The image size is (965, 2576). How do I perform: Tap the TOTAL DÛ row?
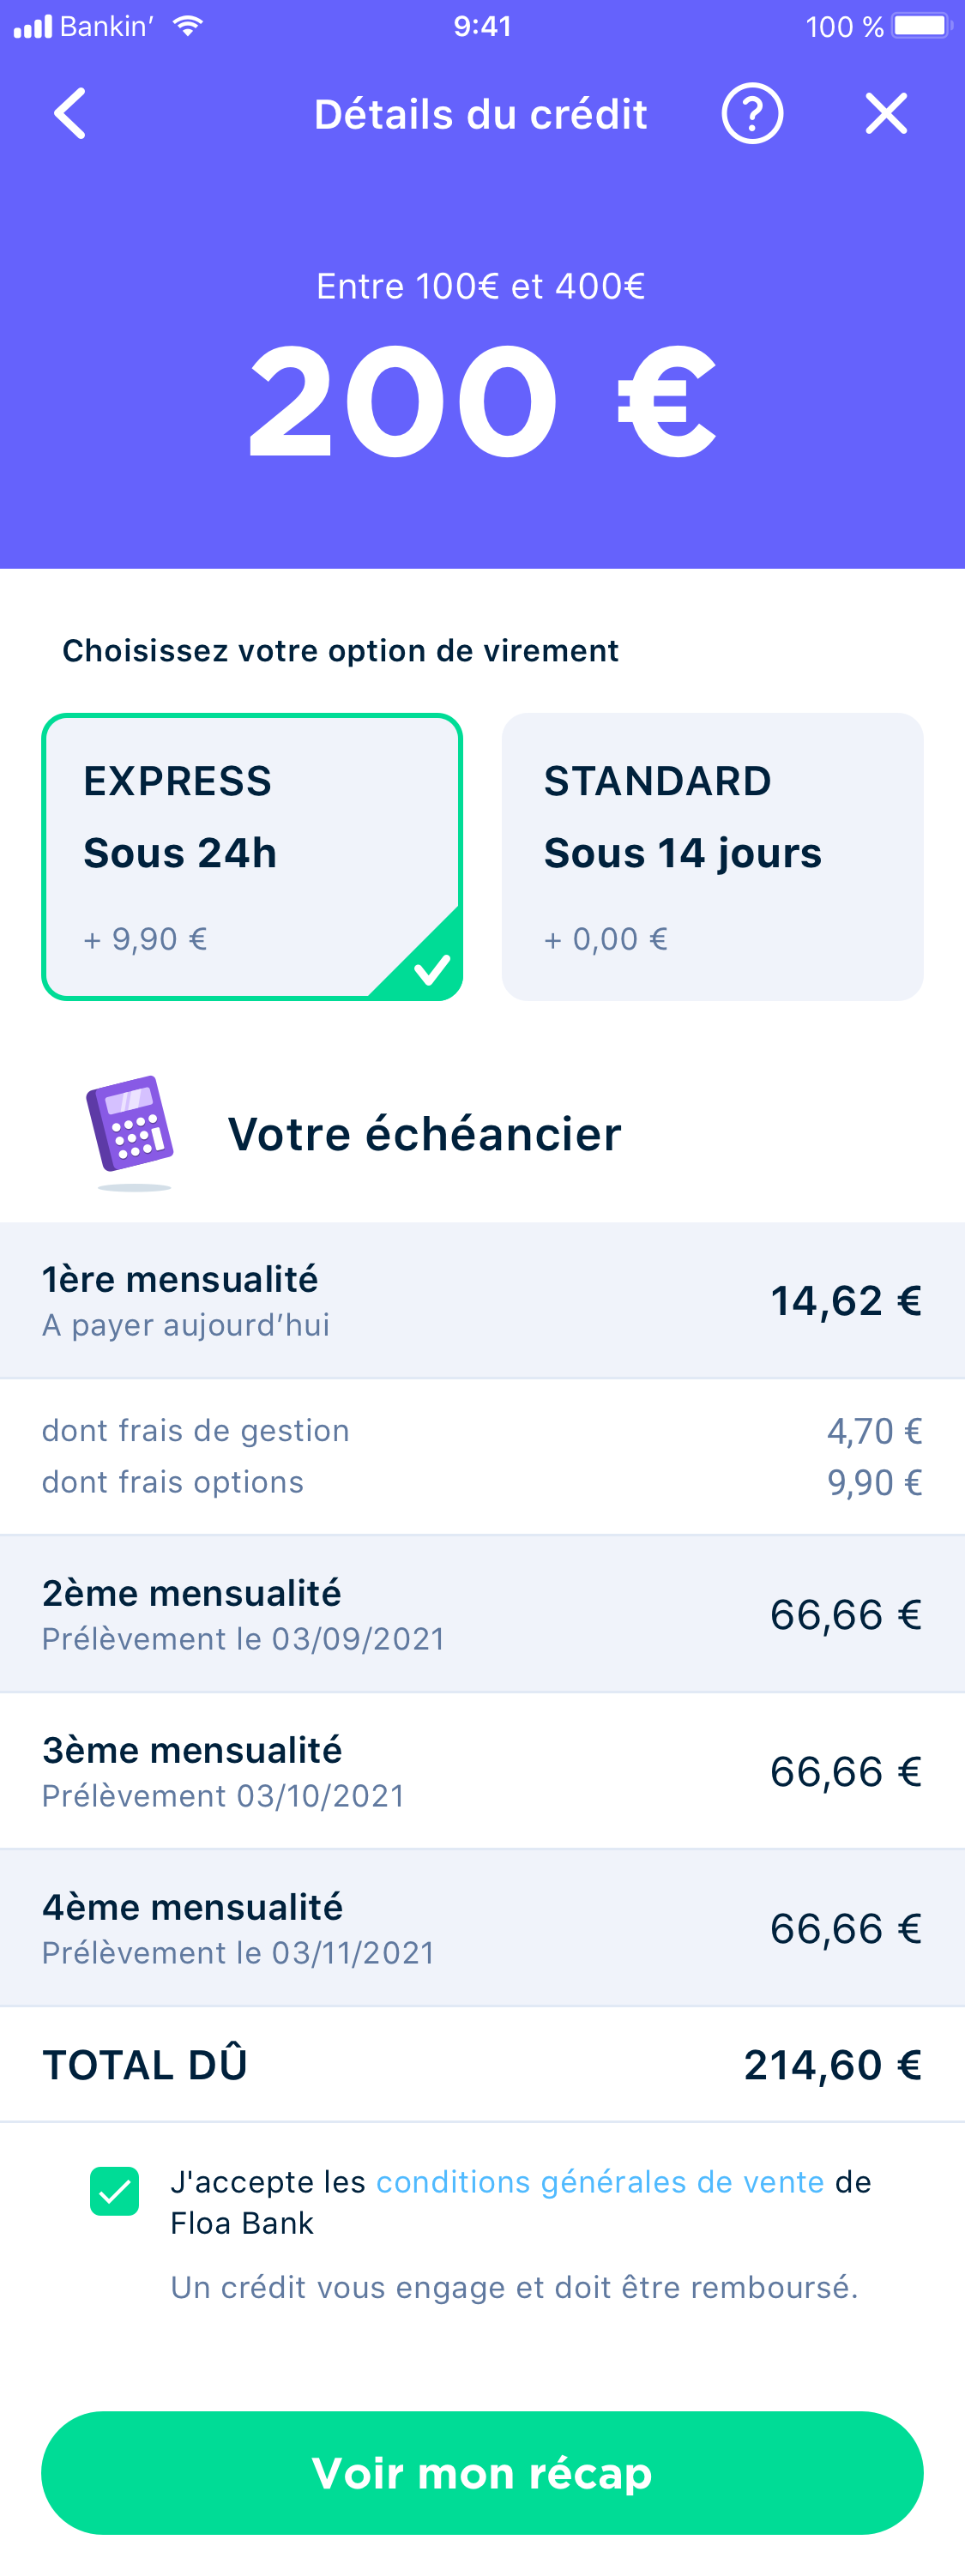click(482, 2064)
